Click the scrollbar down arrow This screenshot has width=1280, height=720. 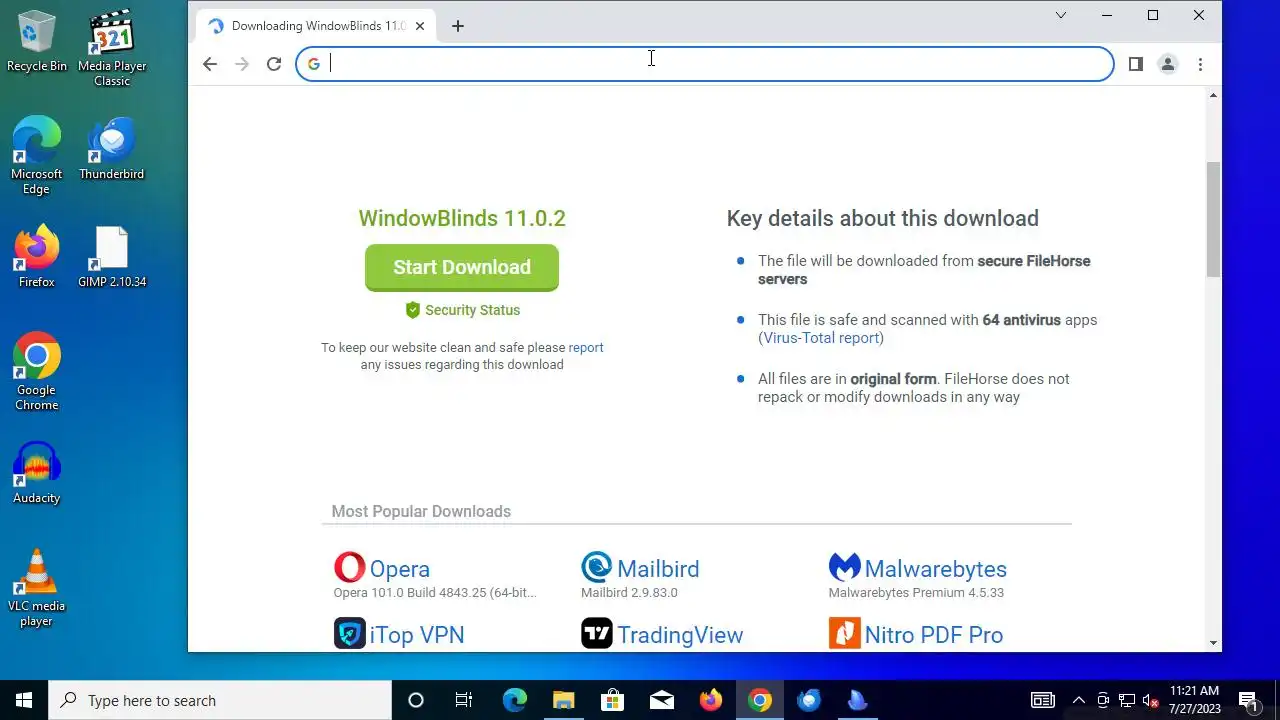click(1214, 643)
